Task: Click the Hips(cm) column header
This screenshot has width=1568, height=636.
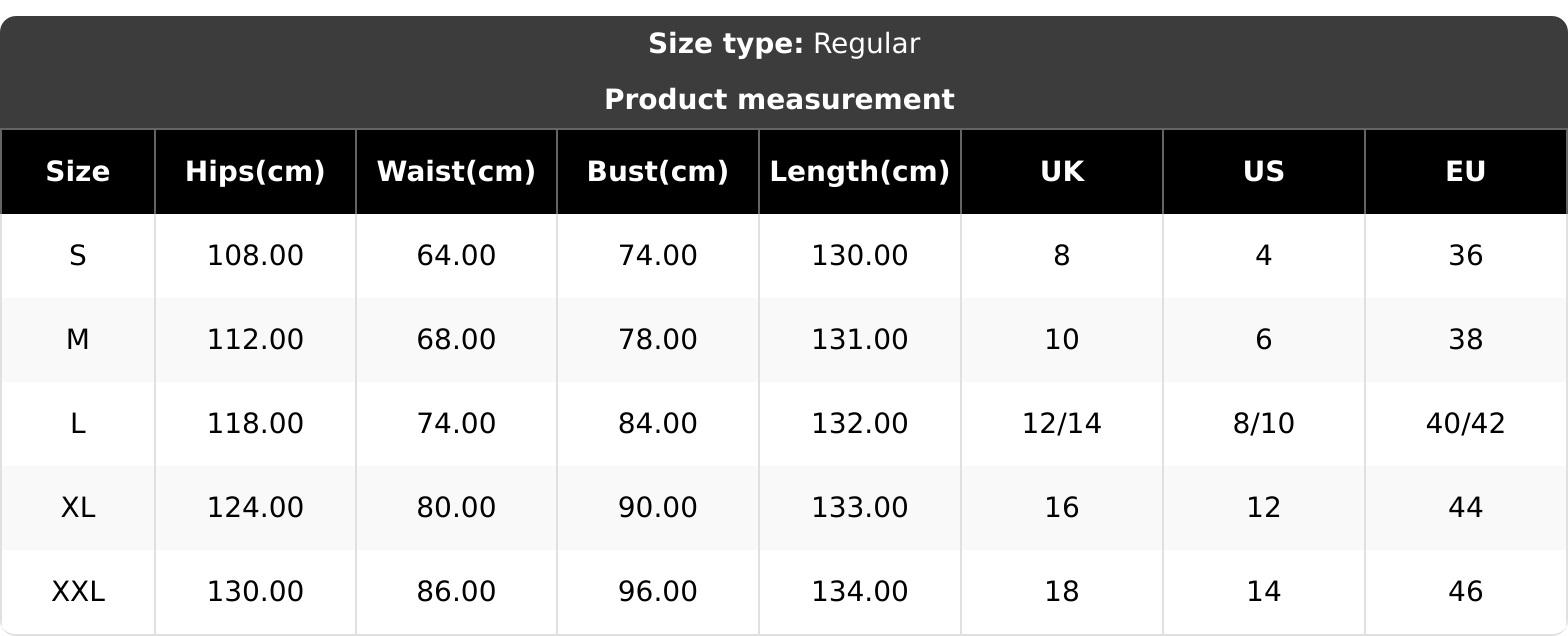Action: pyautogui.click(x=255, y=172)
